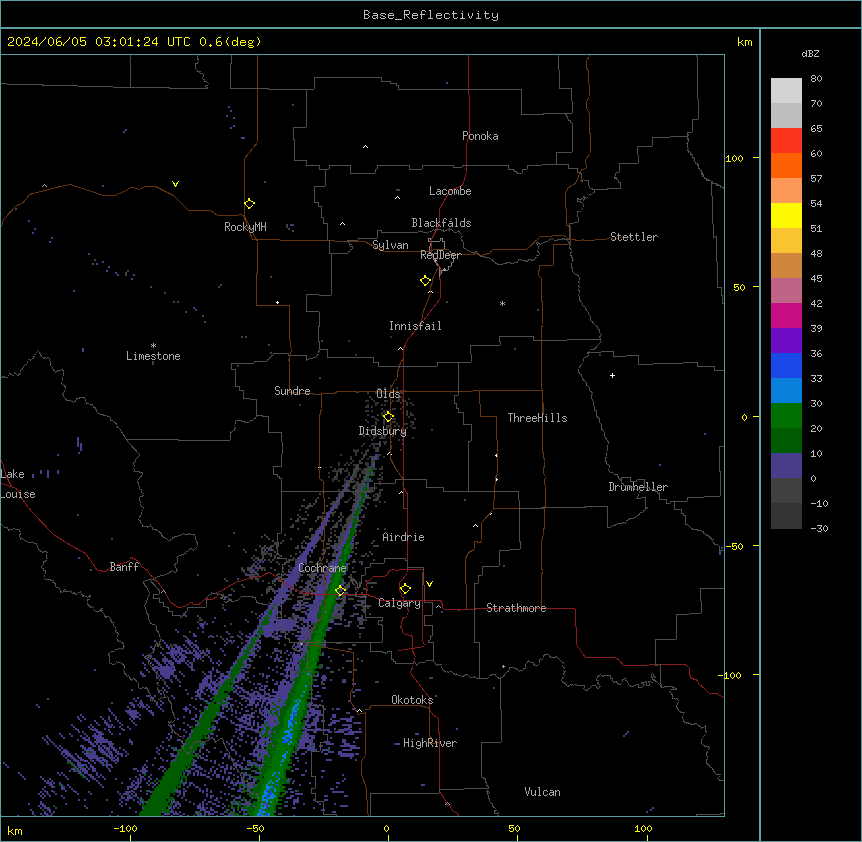
Task: Select the orange 57–60 dBZ legend swatch
Action: click(786, 165)
